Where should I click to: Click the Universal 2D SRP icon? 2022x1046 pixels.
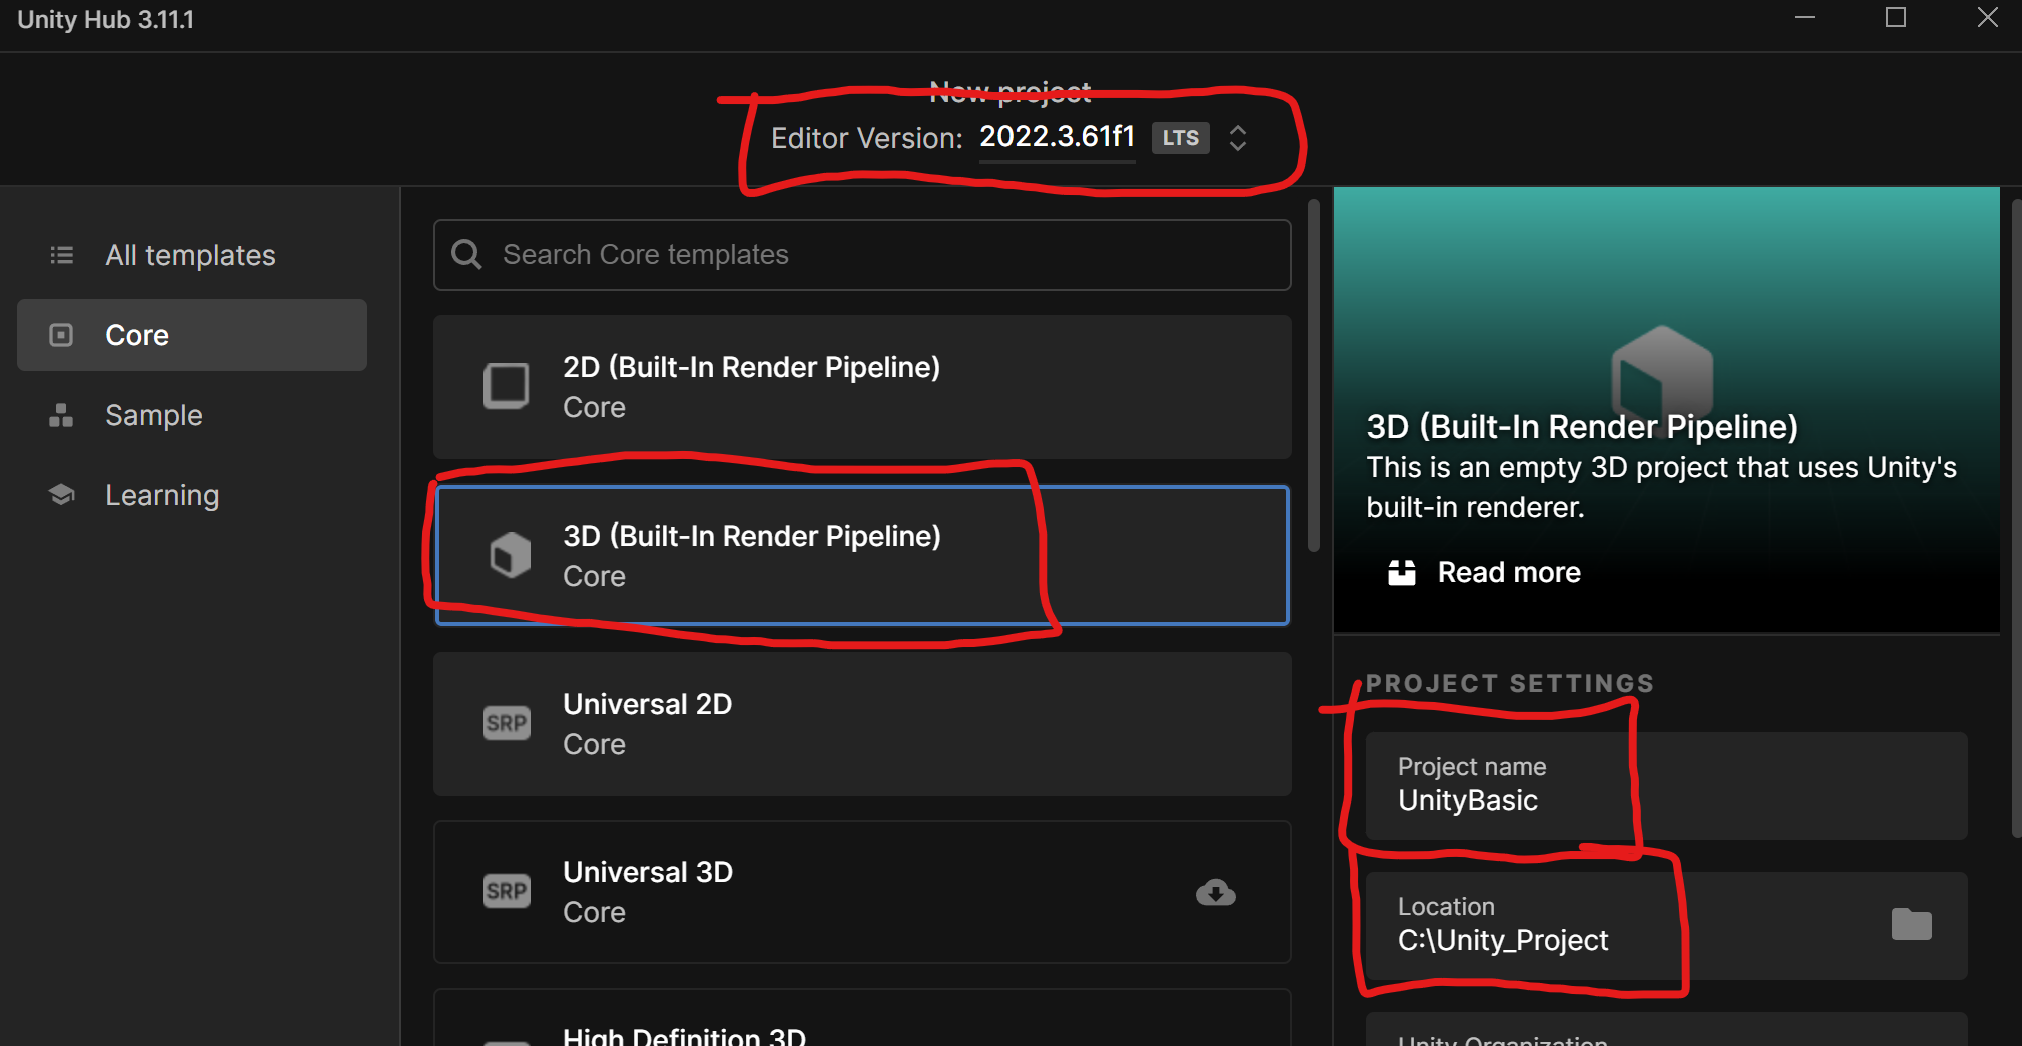[507, 723]
